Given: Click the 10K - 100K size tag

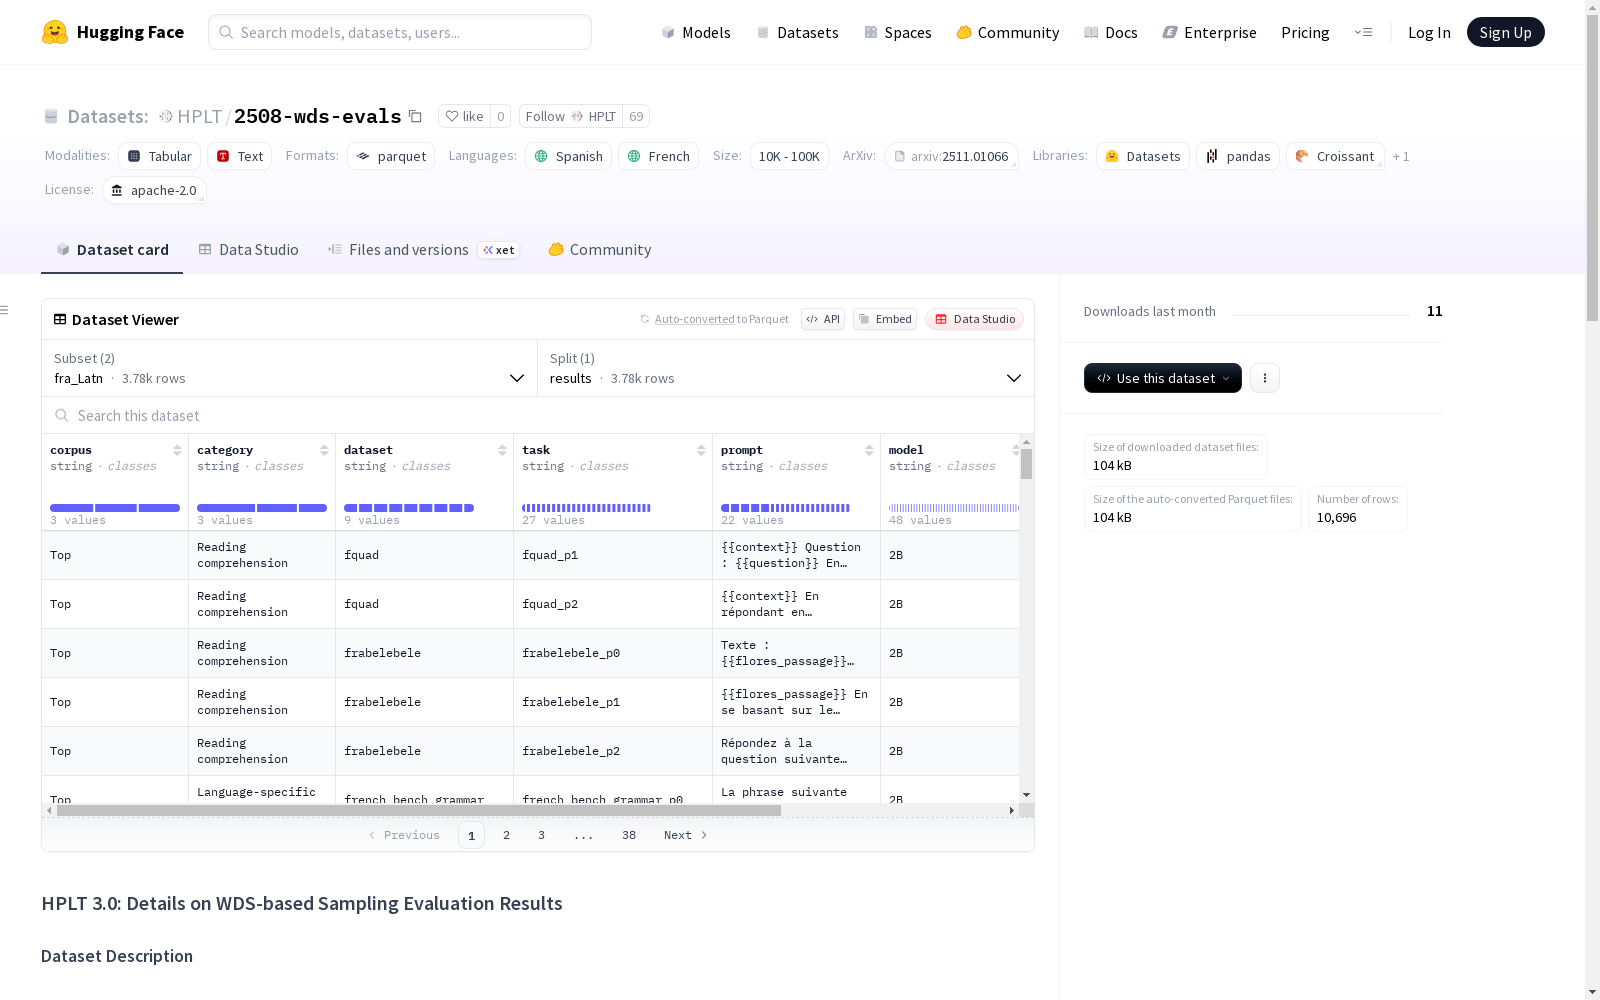Looking at the screenshot, I should pos(789,156).
